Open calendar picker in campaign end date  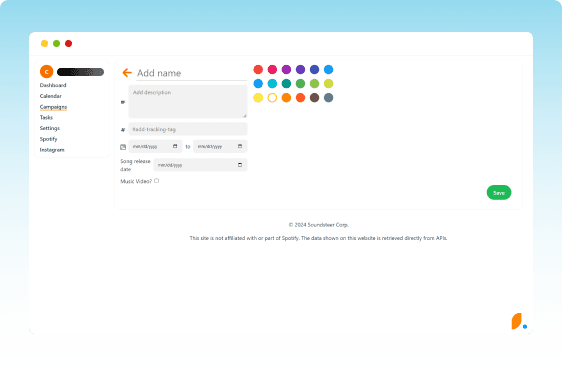click(x=240, y=146)
